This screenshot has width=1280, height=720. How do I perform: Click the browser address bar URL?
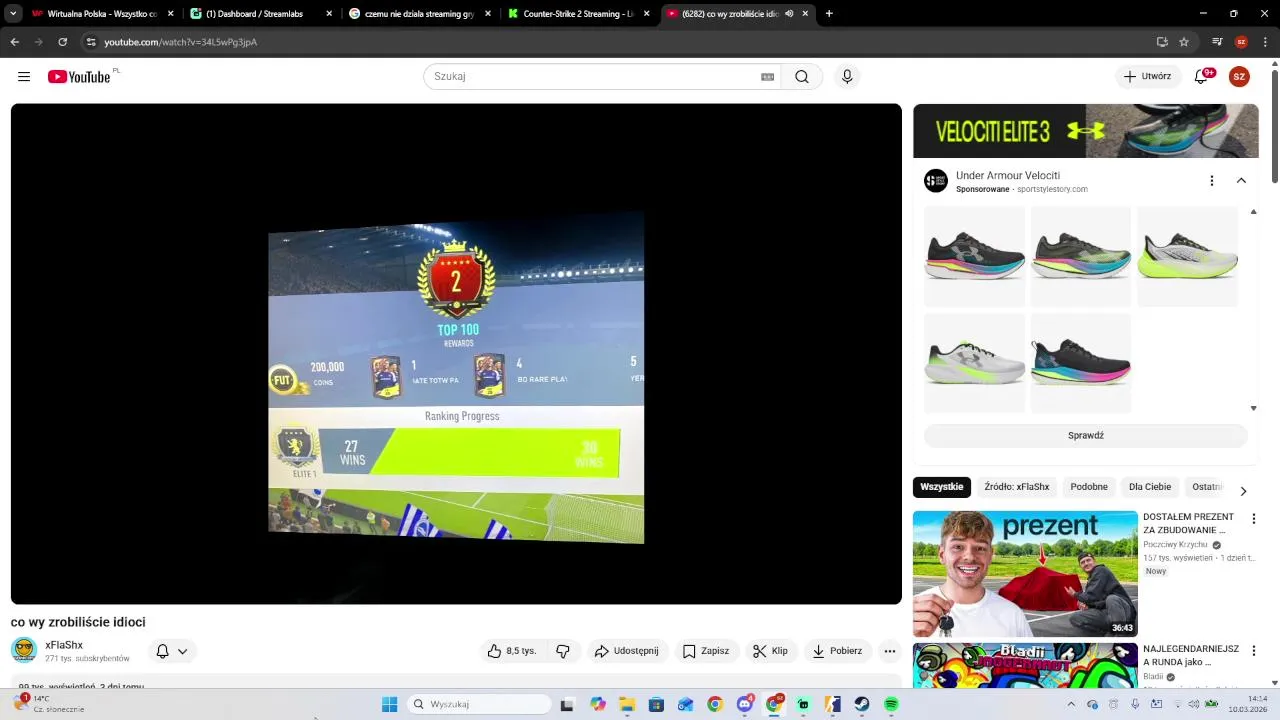180,42
